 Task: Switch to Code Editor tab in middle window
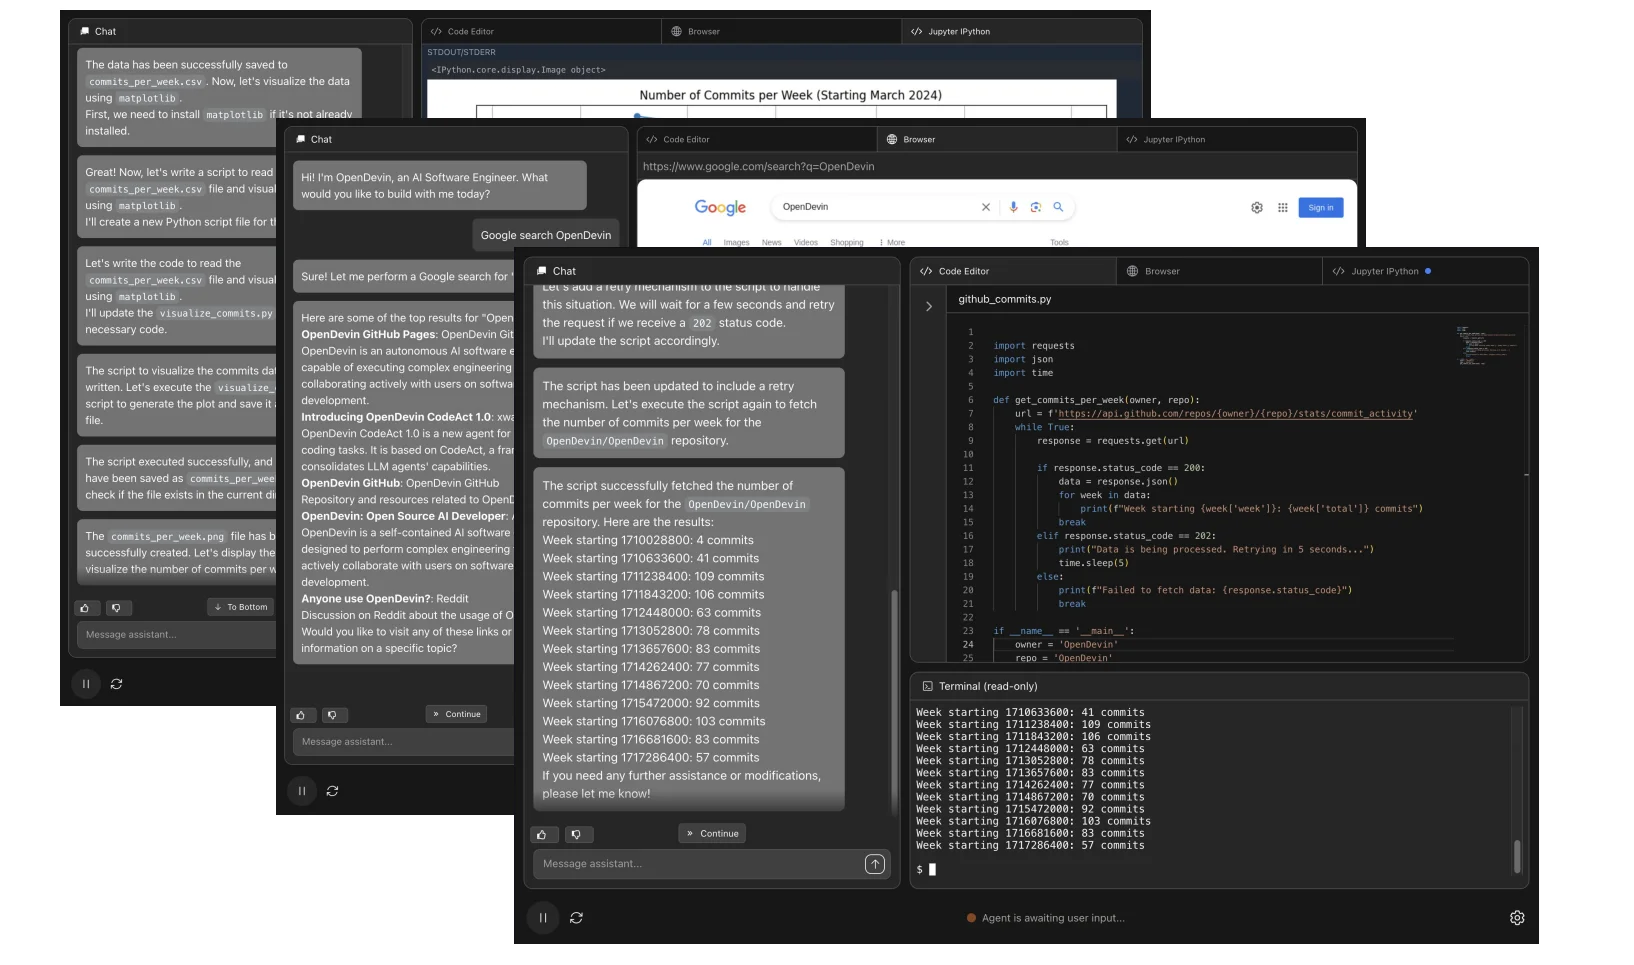(x=757, y=139)
